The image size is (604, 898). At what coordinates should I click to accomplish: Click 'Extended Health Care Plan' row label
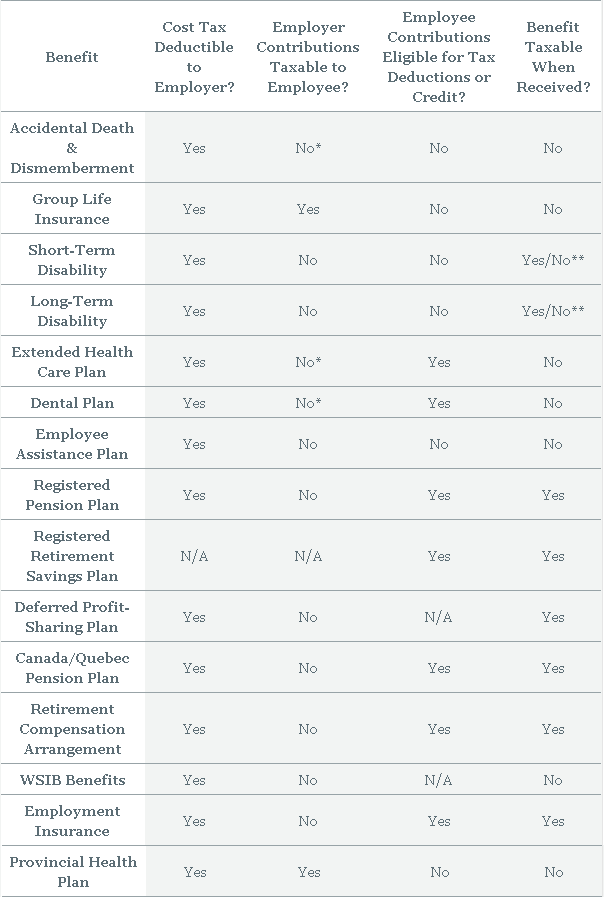coord(72,362)
